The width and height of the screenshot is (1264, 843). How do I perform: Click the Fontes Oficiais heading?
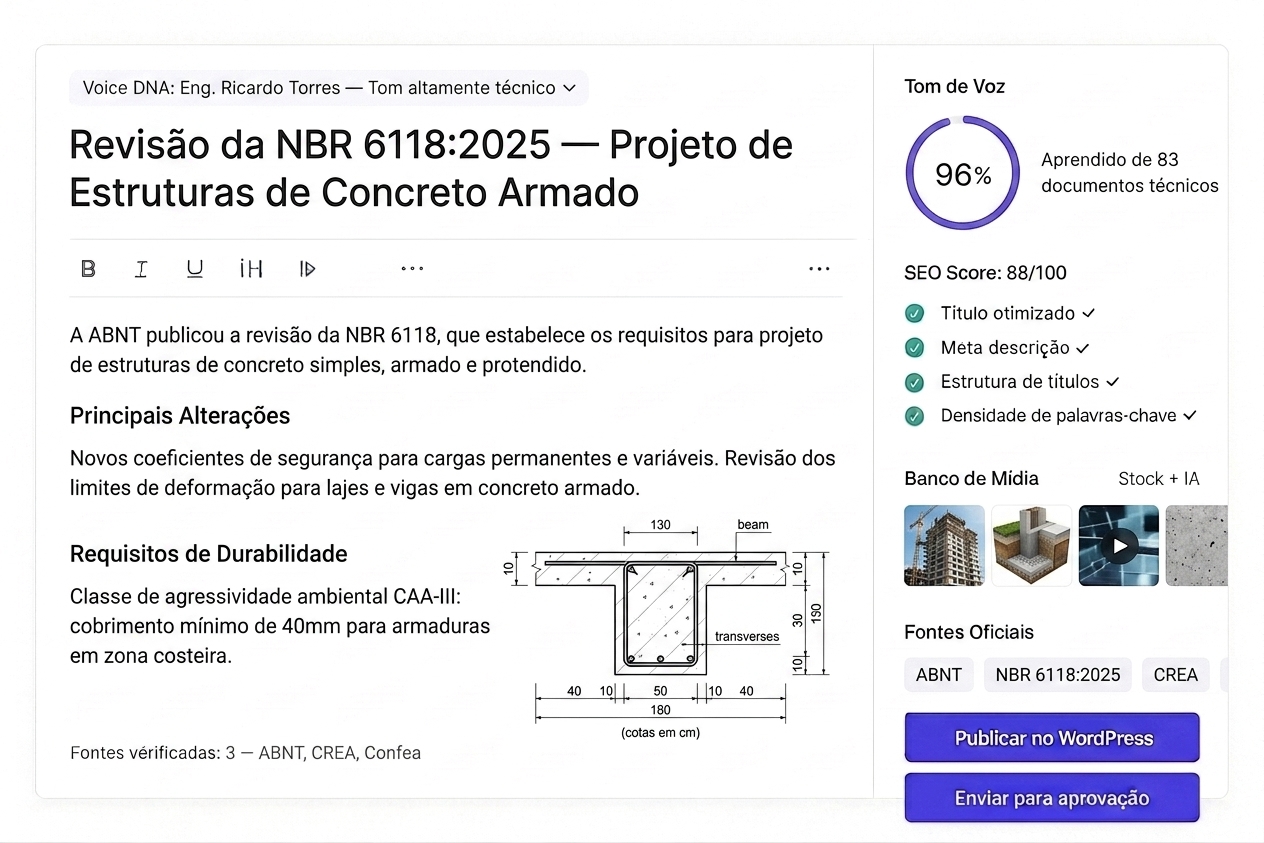(969, 633)
